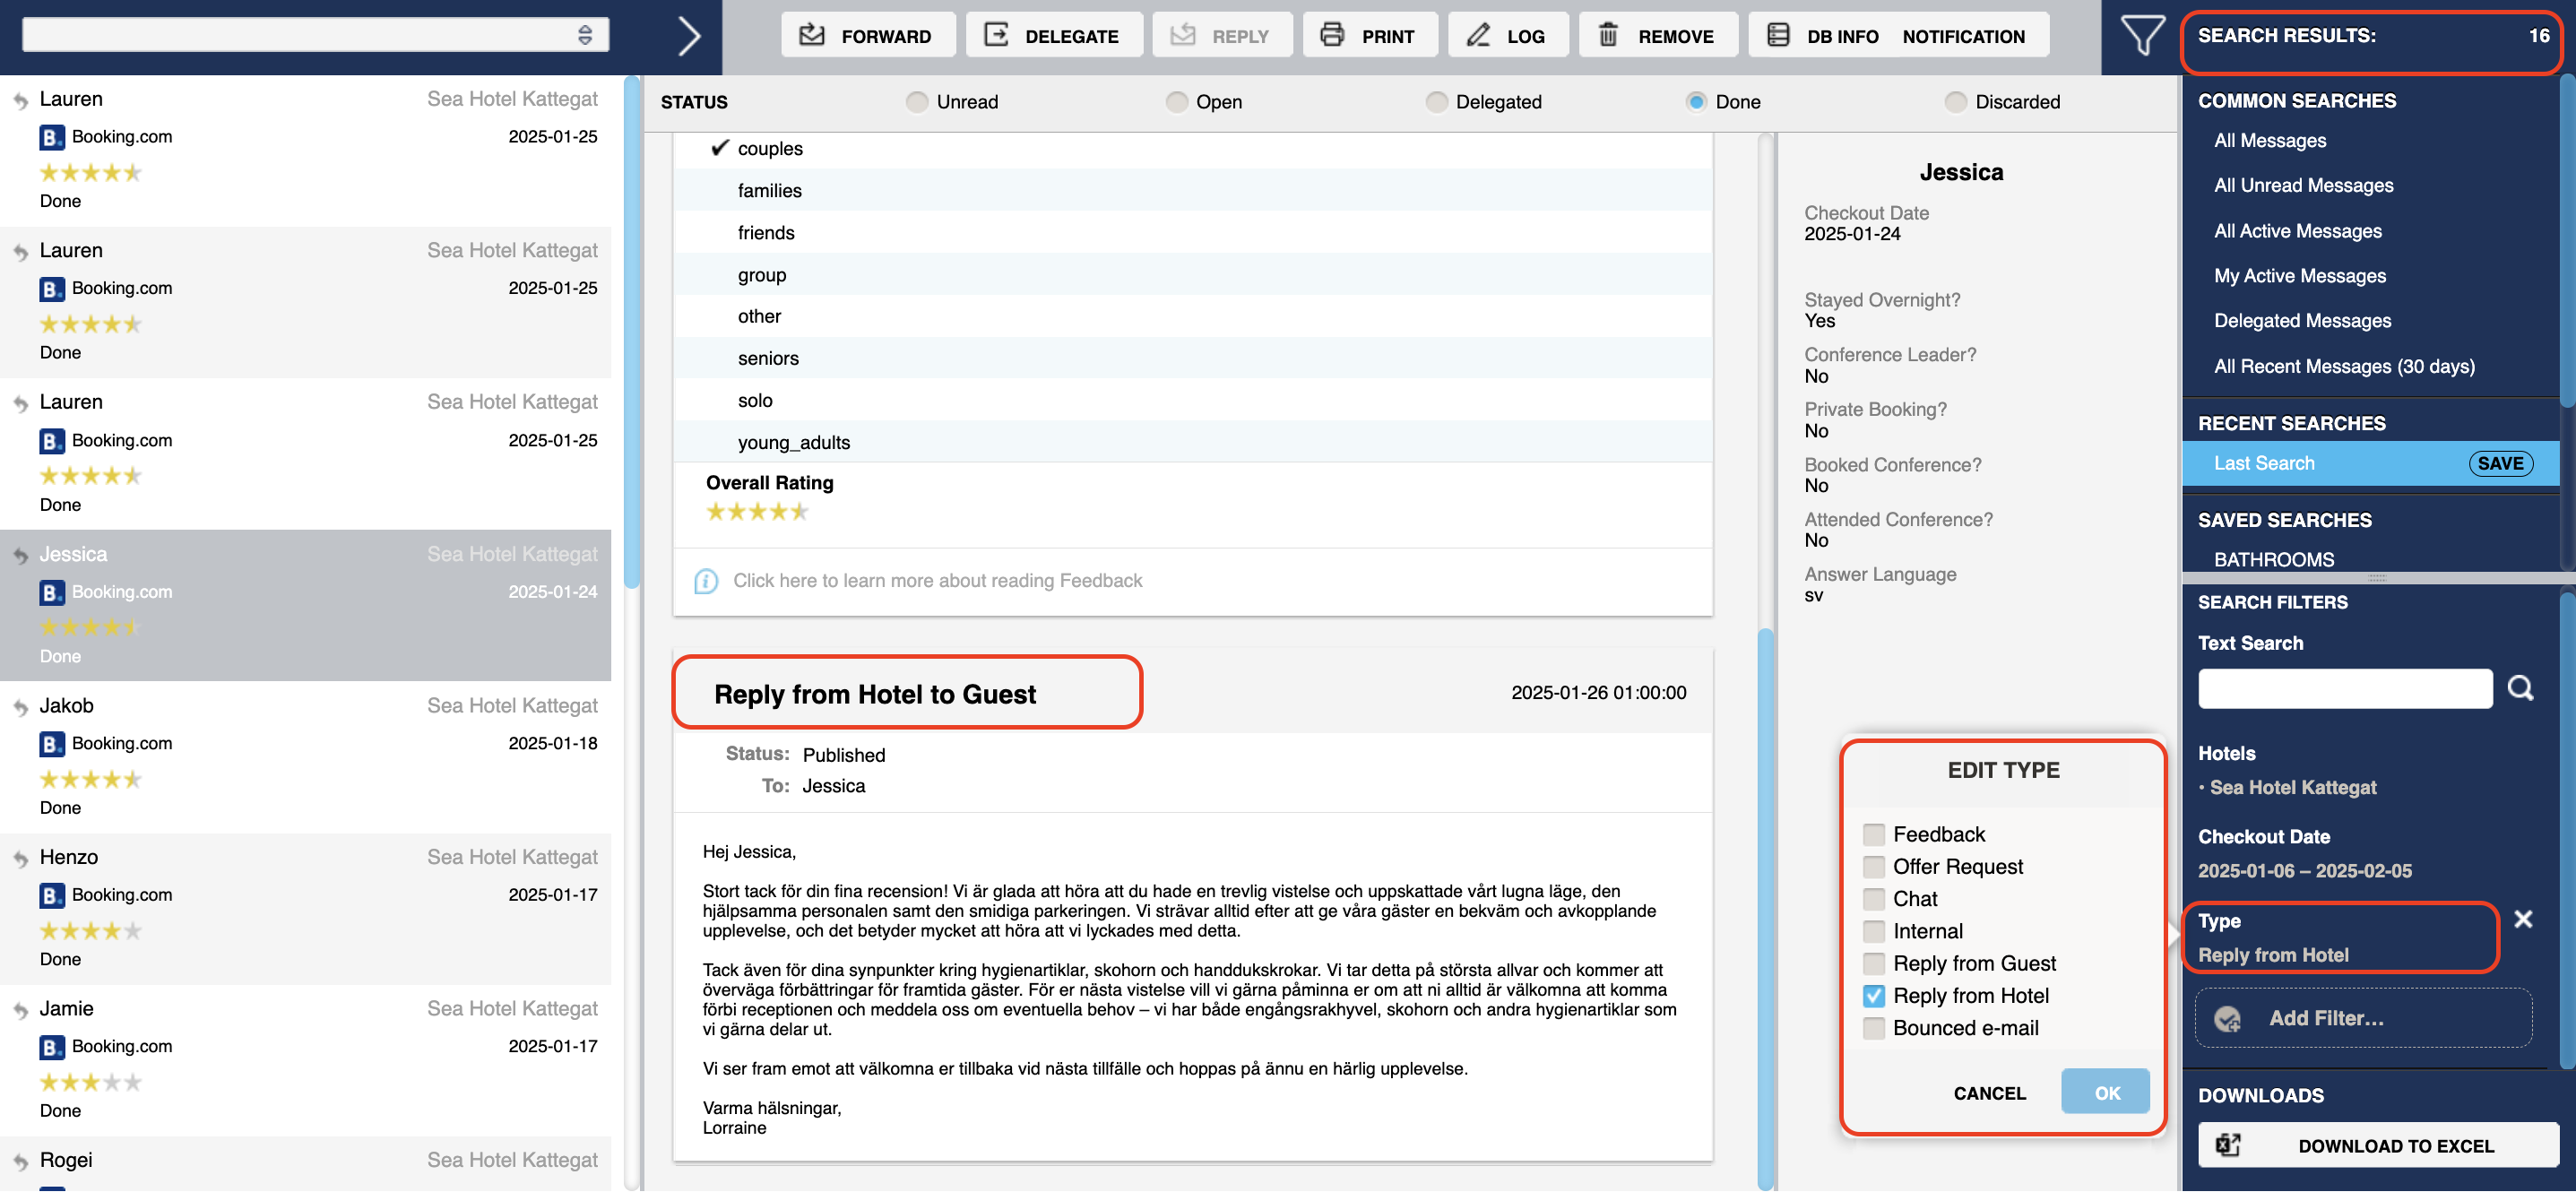Open Delegated Messages search
Viewport: 2576px width, 1192px height.
point(2303,321)
